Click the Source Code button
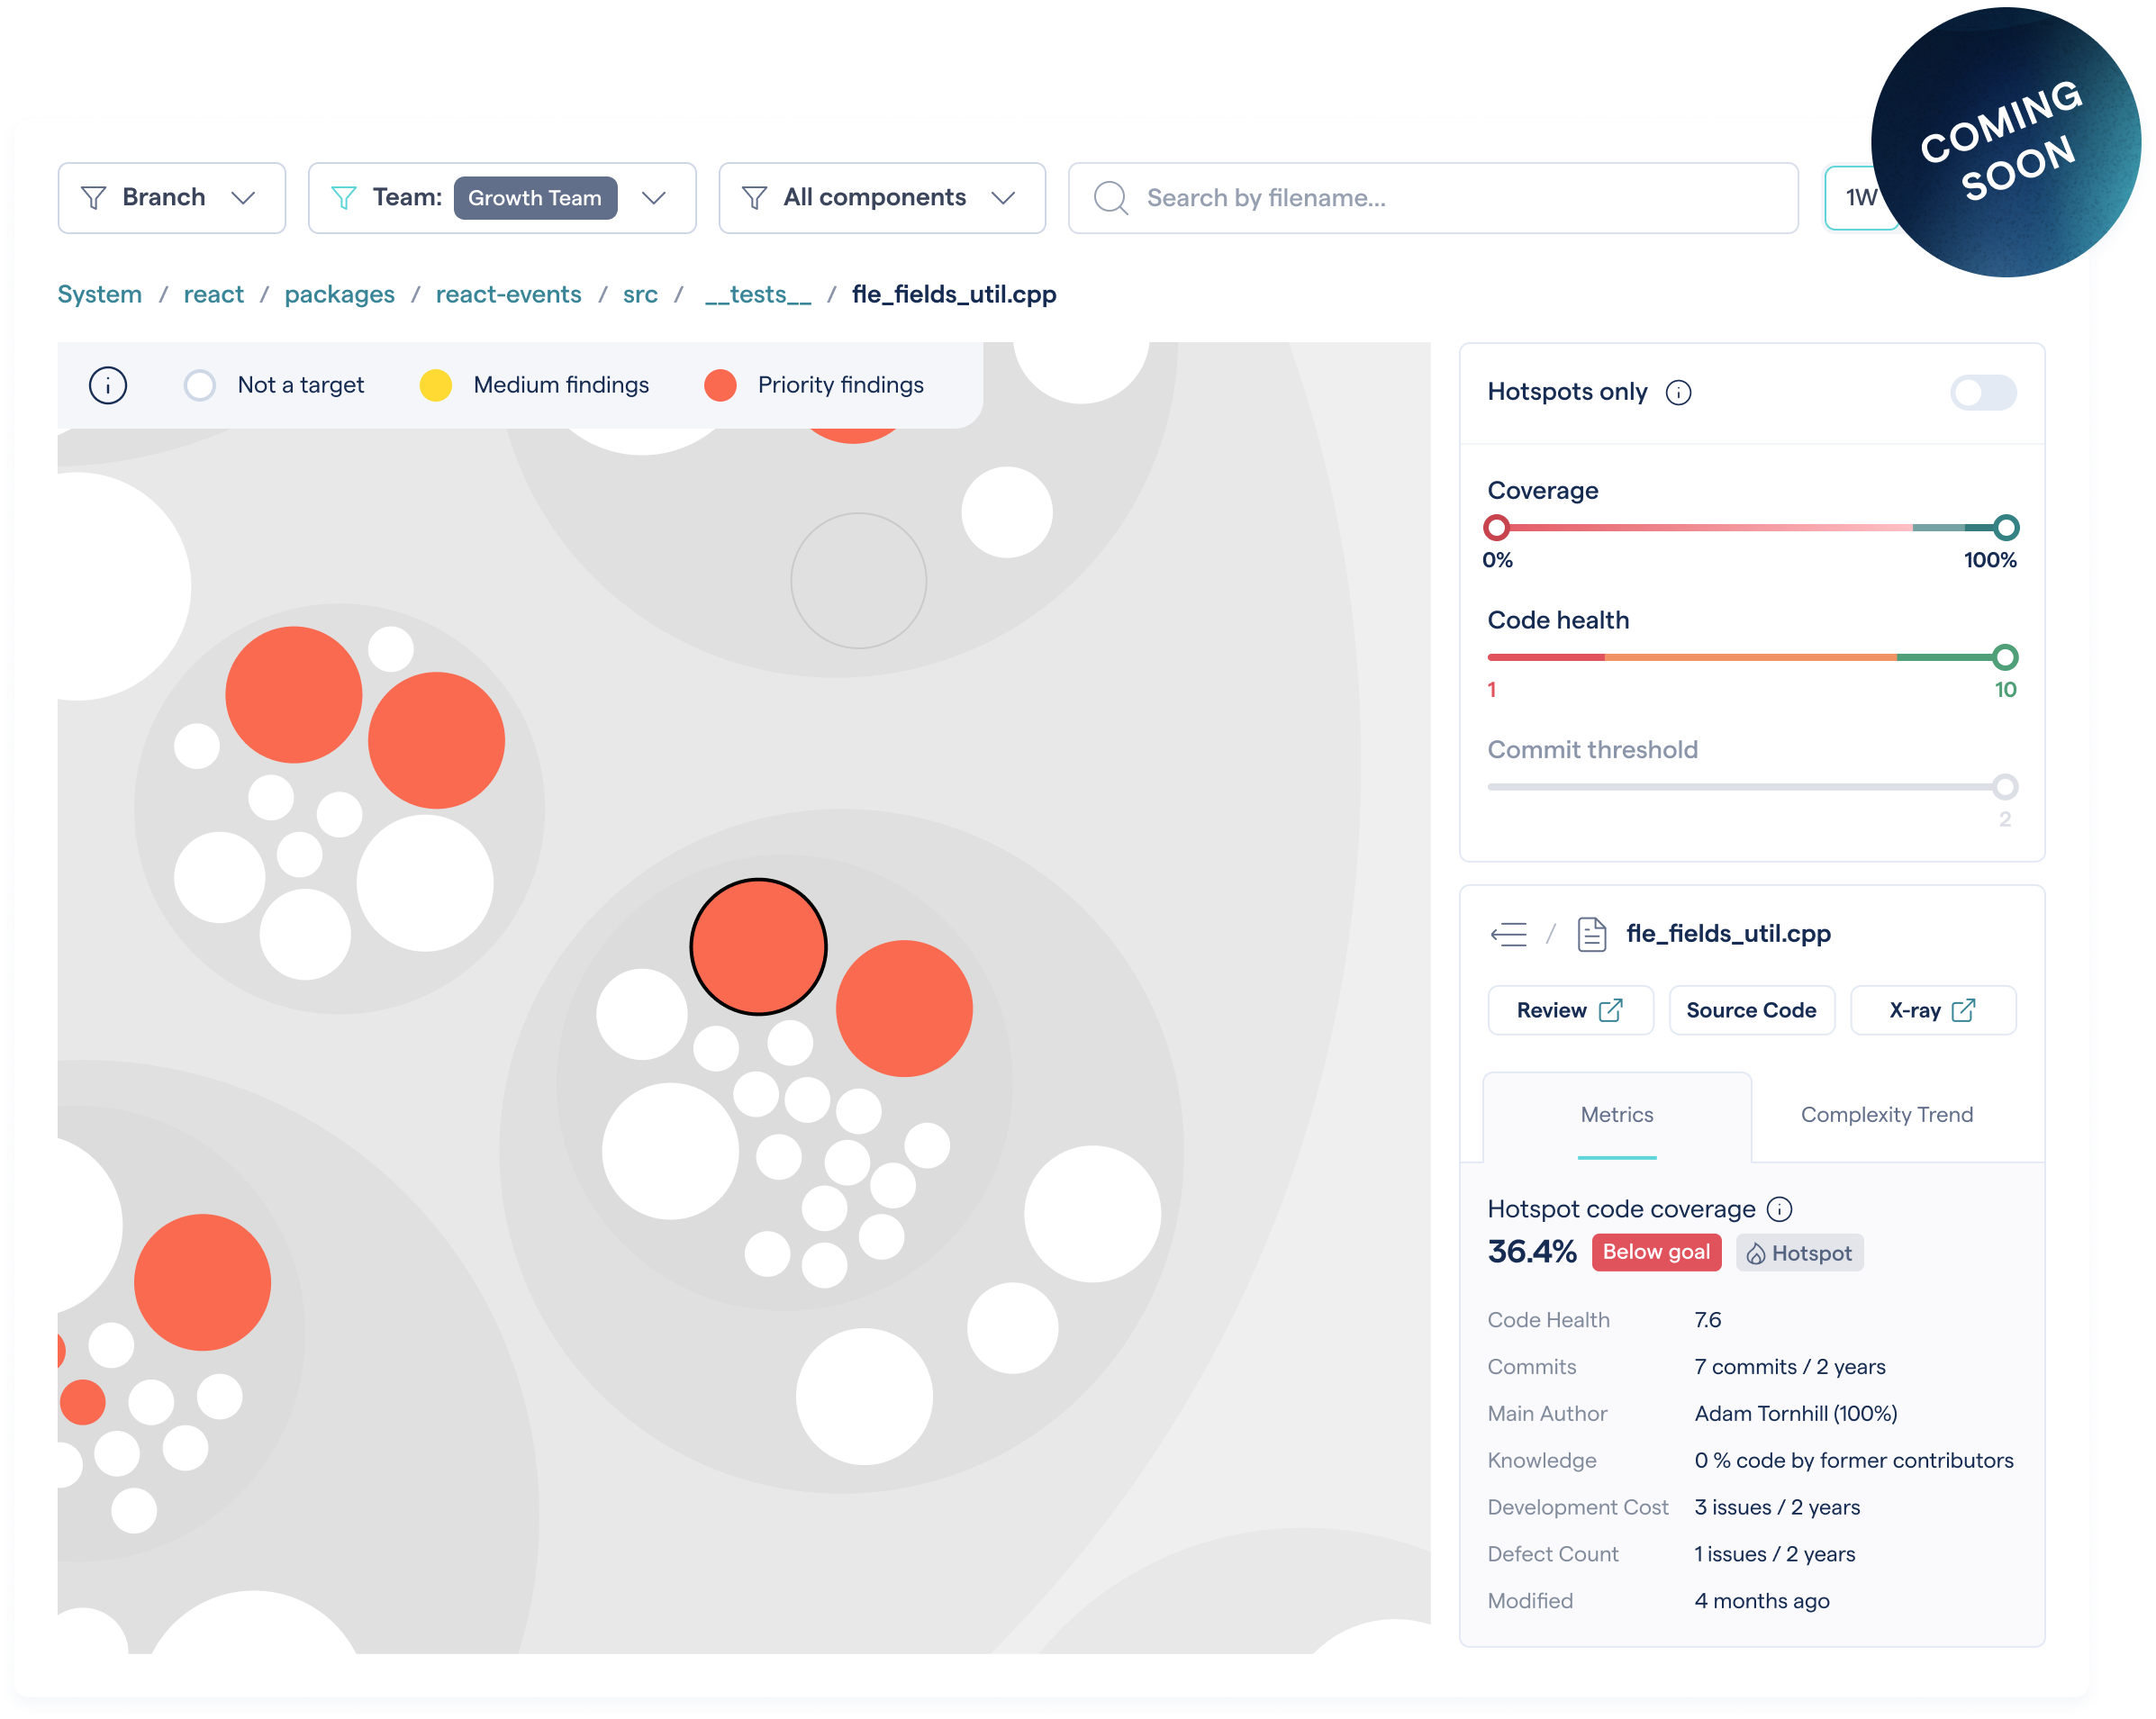The width and height of the screenshot is (2156, 1719). [x=1750, y=1010]
